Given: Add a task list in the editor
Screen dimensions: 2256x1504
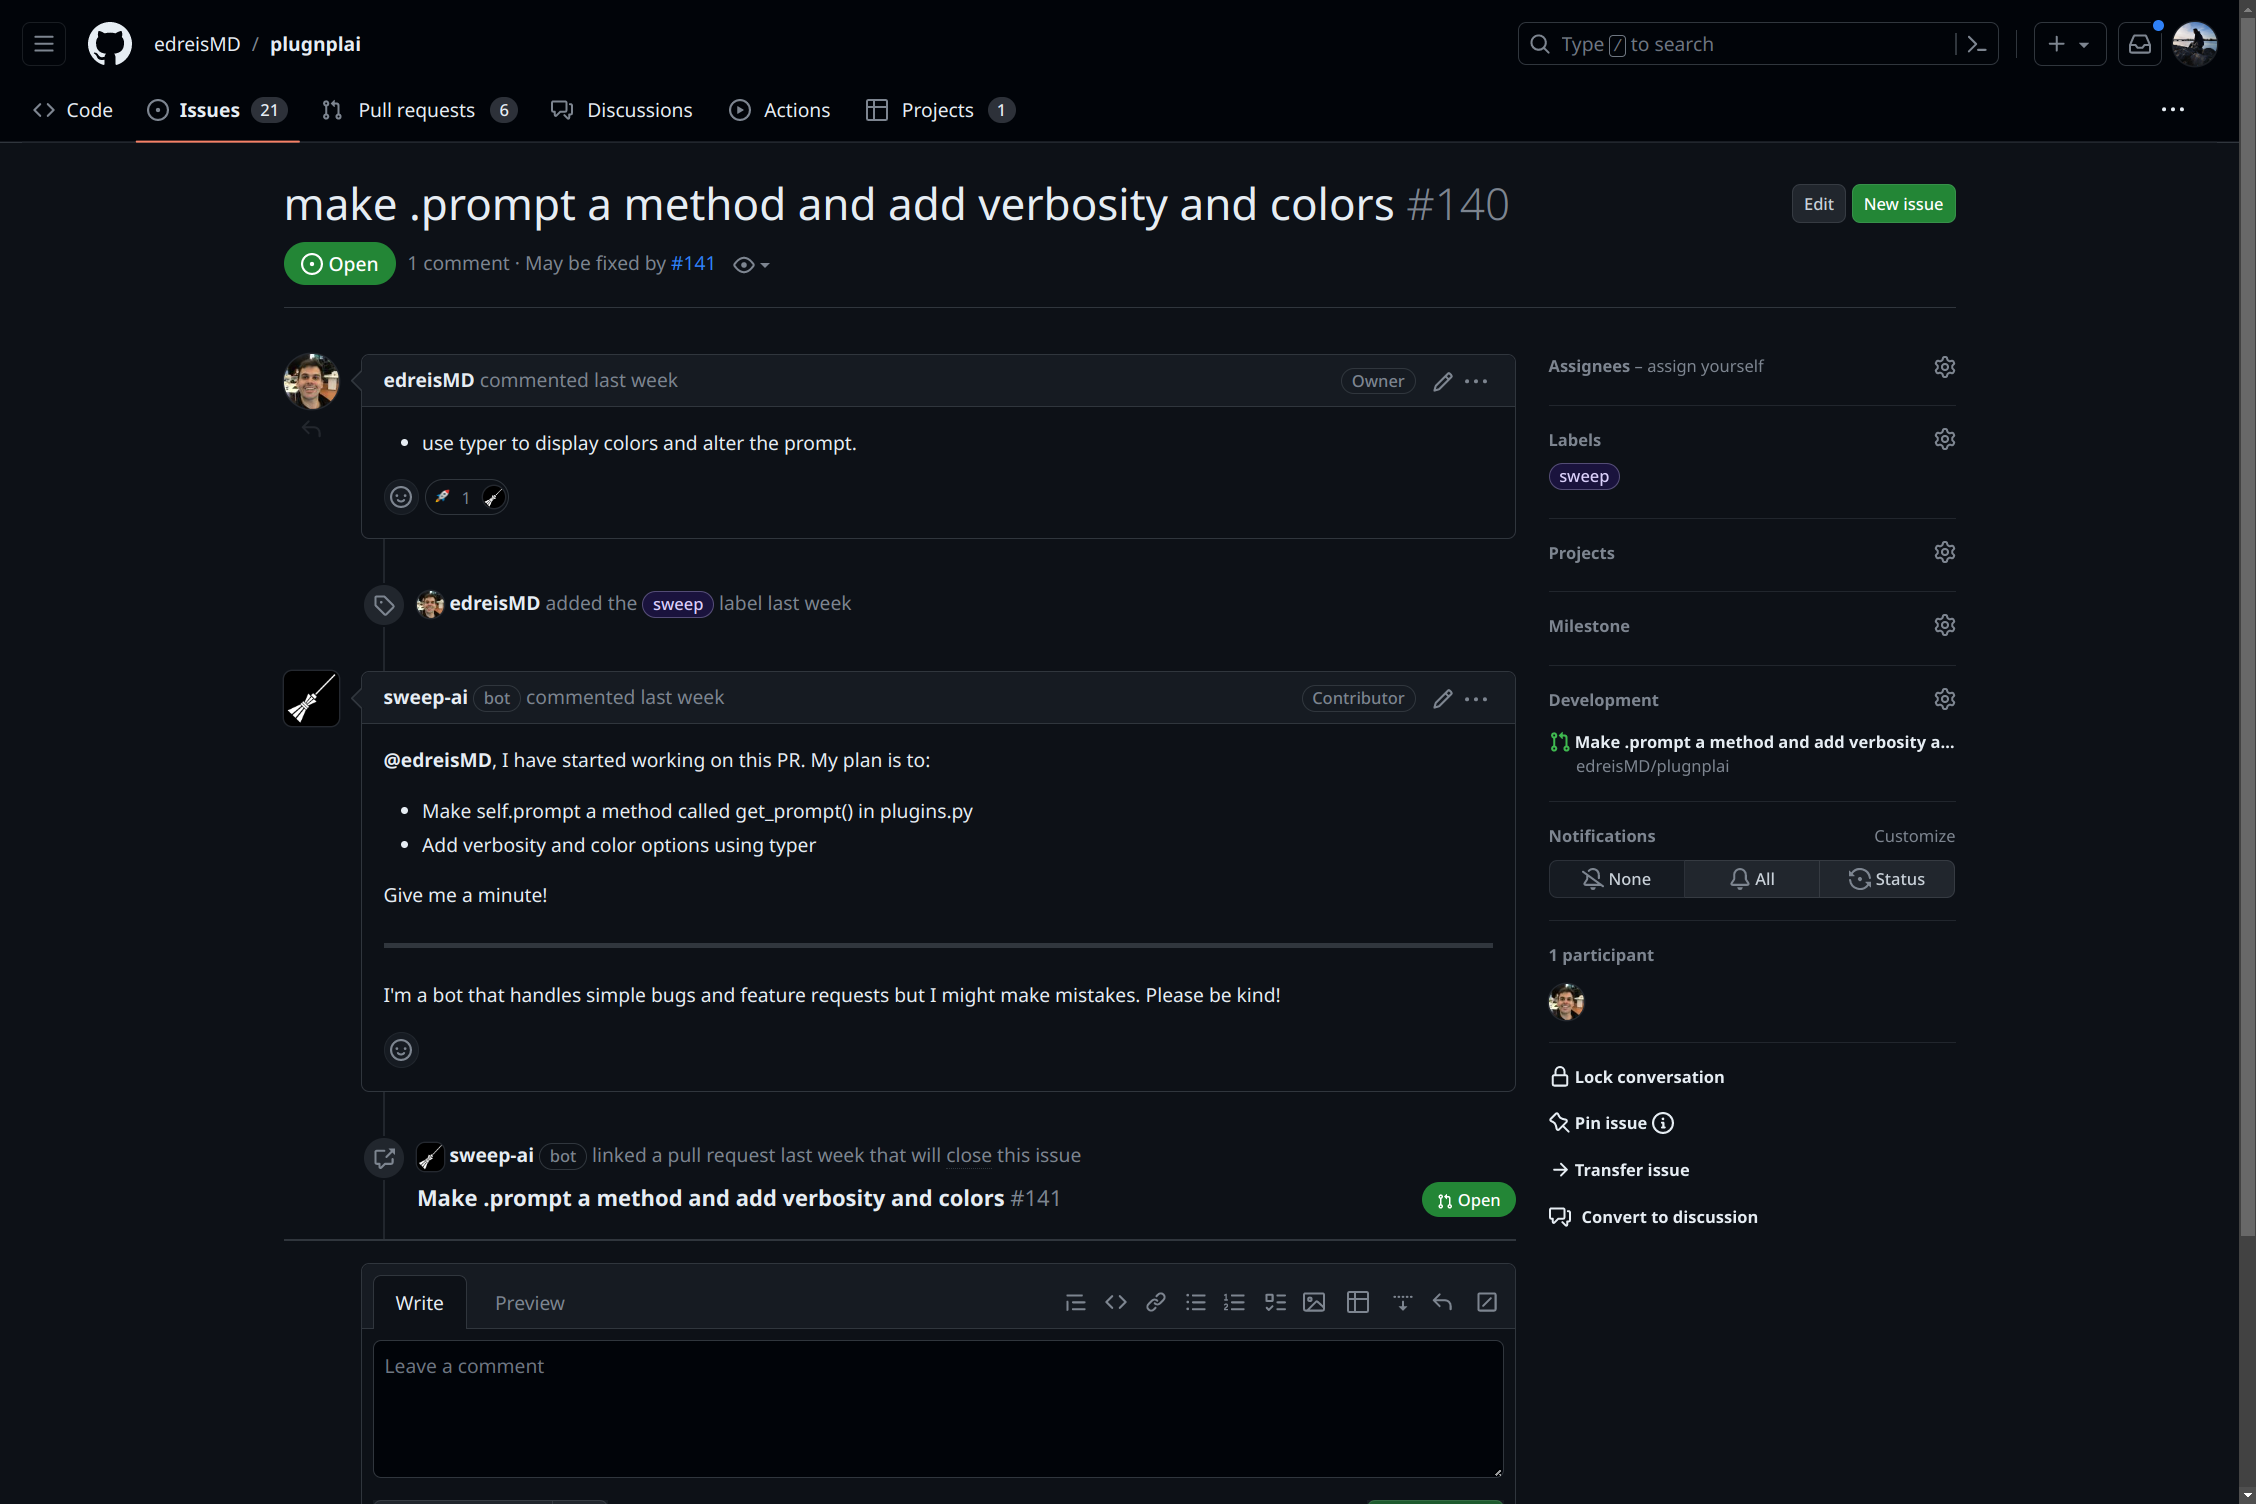Looking at the screenshot, I should click(1274, 1302).
